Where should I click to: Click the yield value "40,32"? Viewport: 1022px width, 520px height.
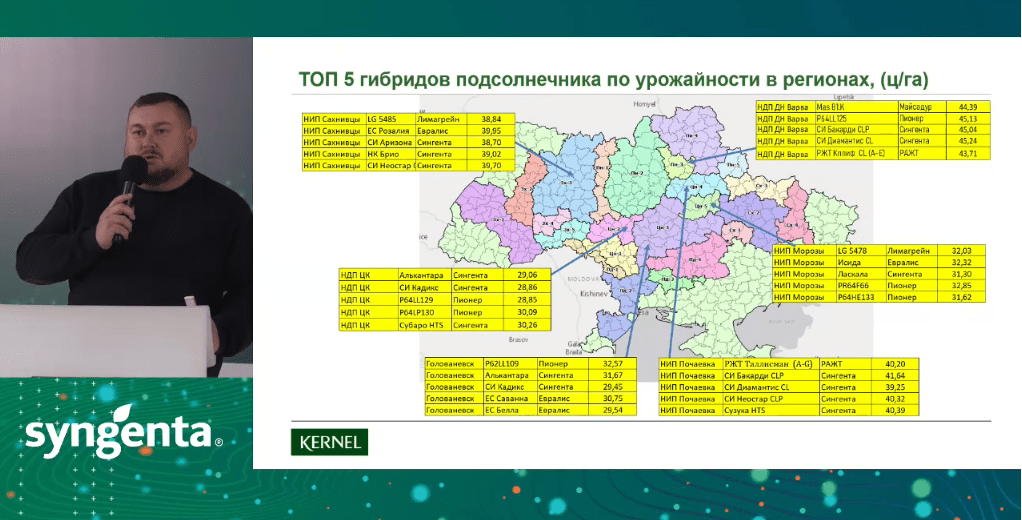[x=896, y=399]
